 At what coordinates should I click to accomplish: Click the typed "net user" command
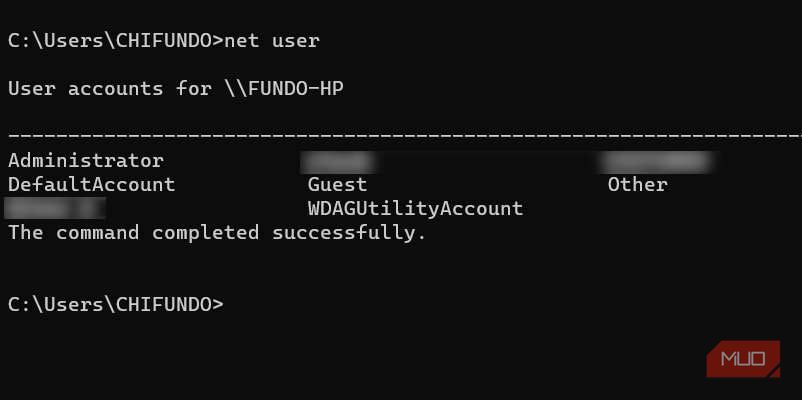pyautogui.click(x=272, y=40)
